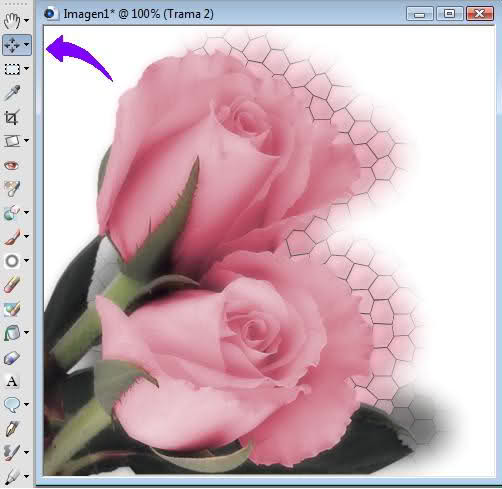Image resolution: width=502 pixels, height=489 pixels.
Task: Open the Clone Brush flyout arrow
Action: (x=26, y=212)
